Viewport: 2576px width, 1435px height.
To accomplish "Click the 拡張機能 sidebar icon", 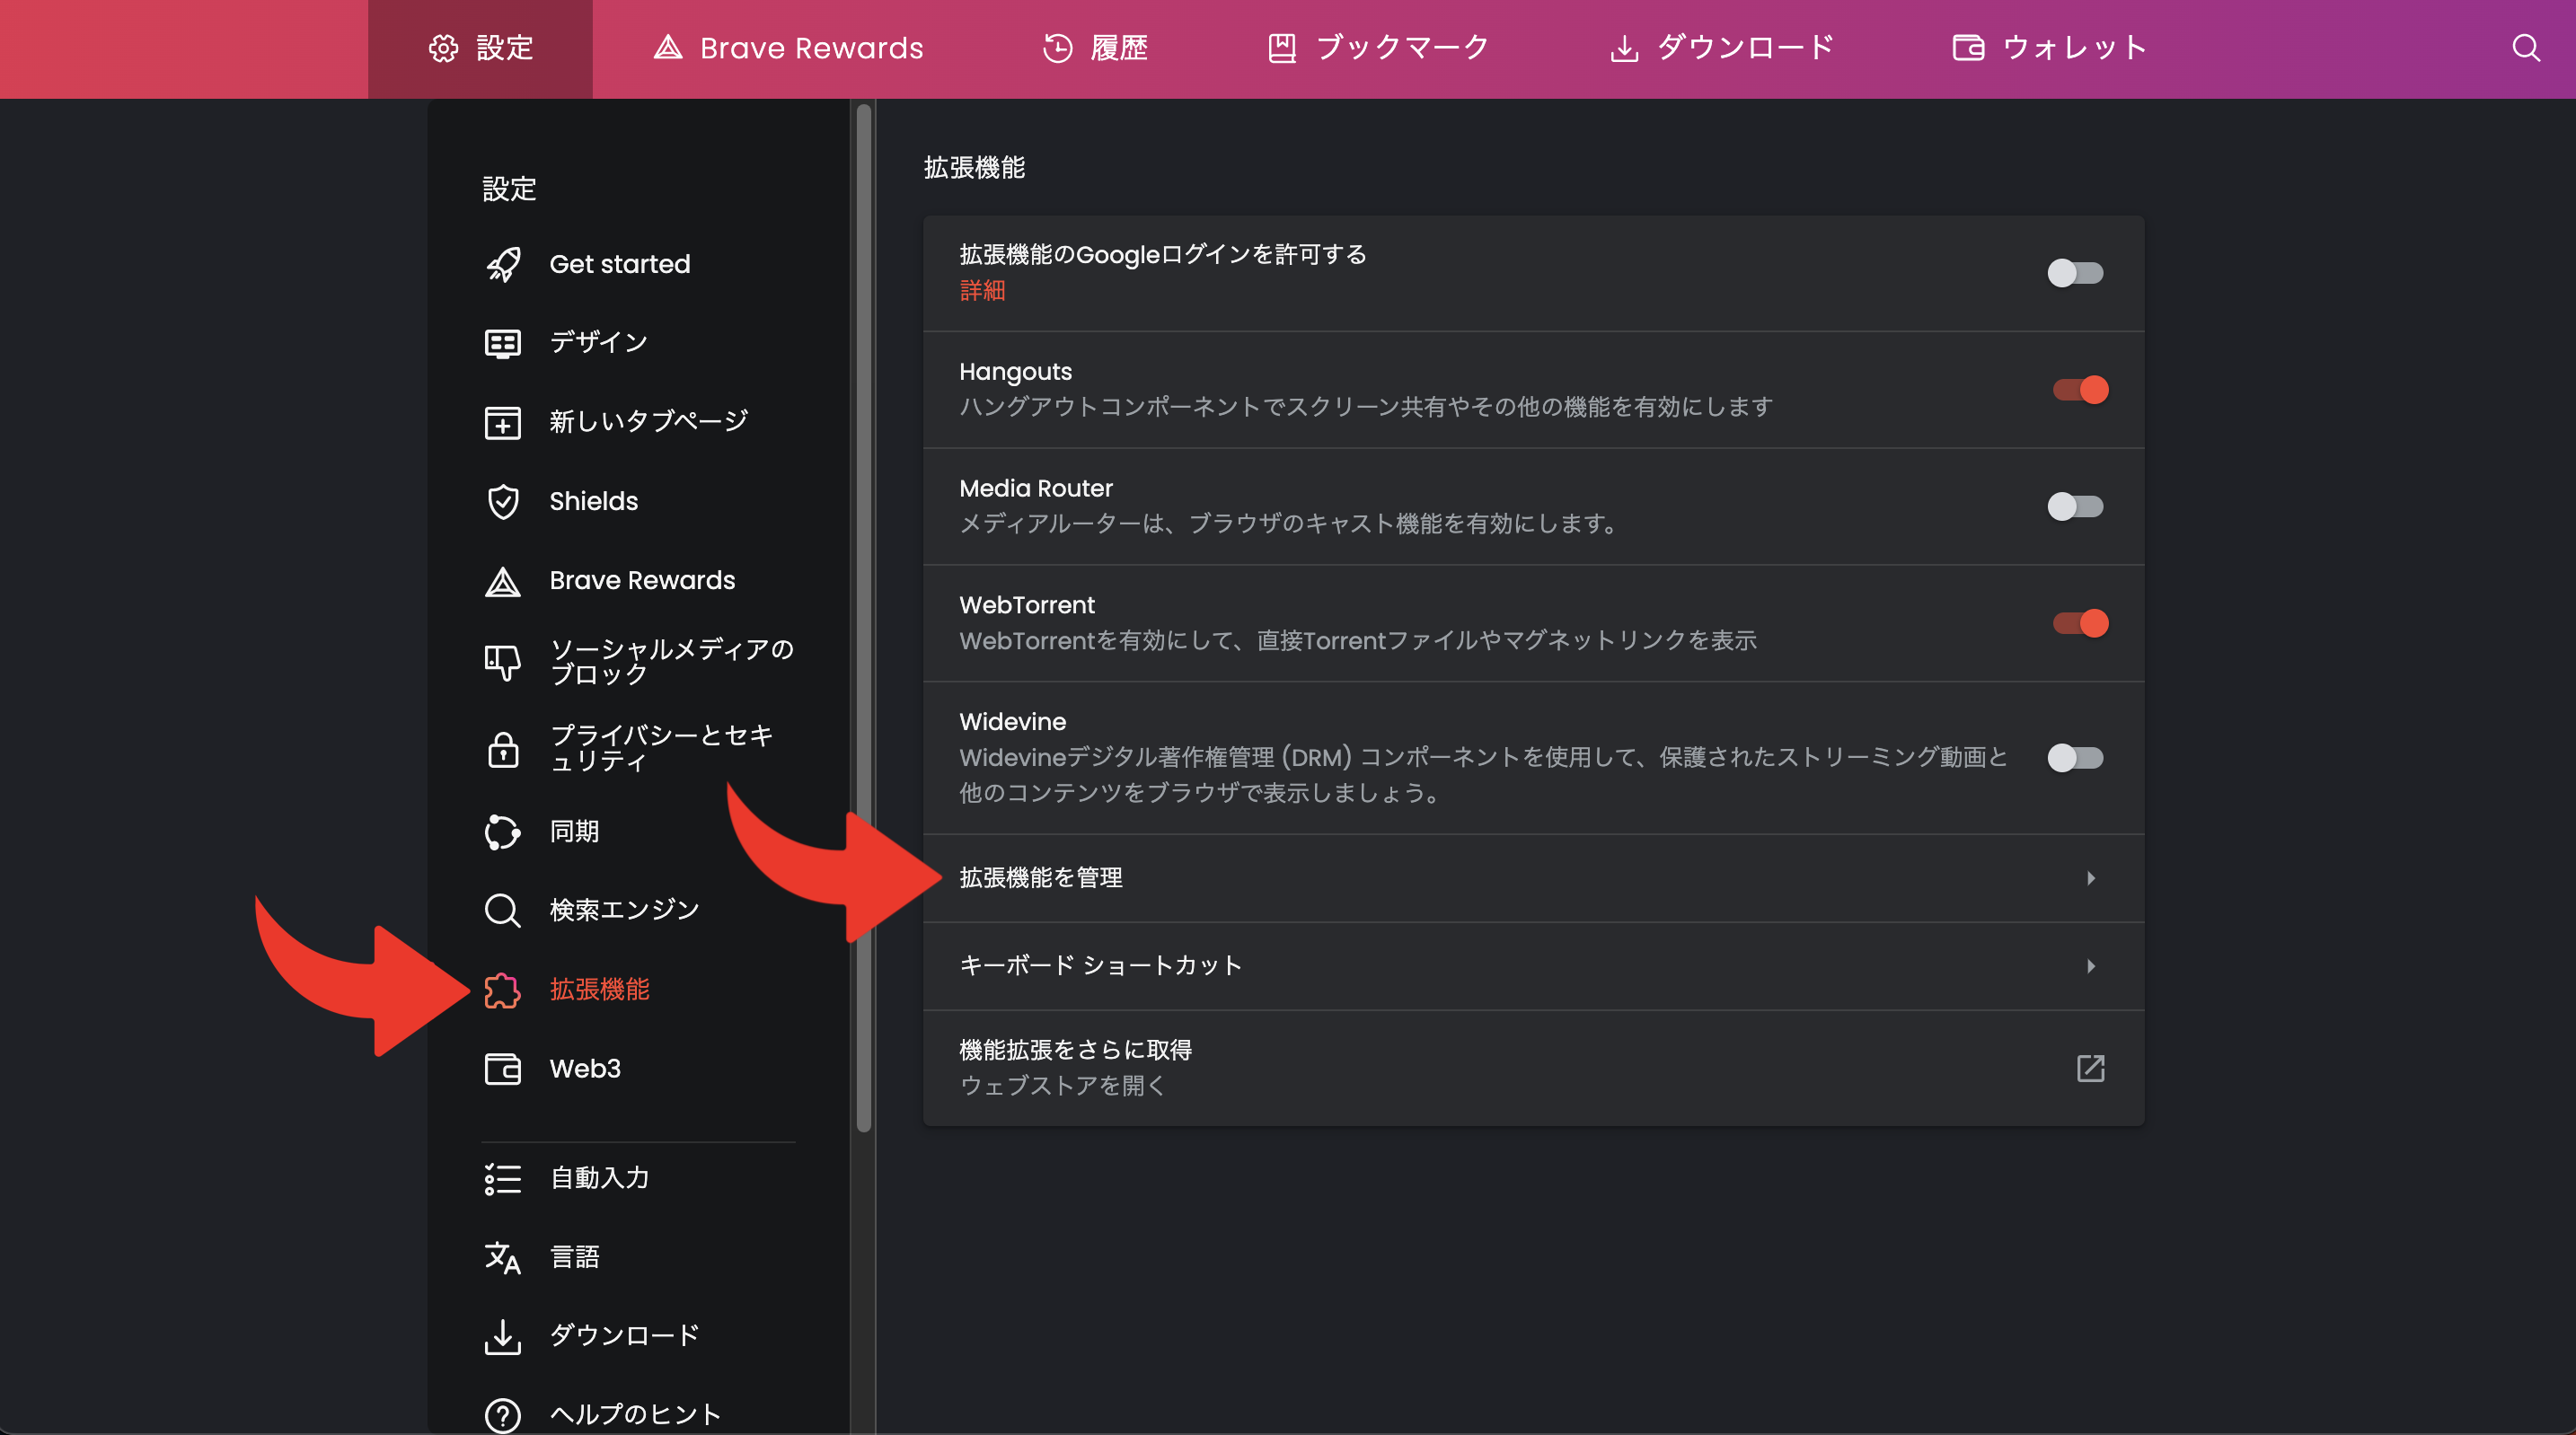I will [502, 990].
